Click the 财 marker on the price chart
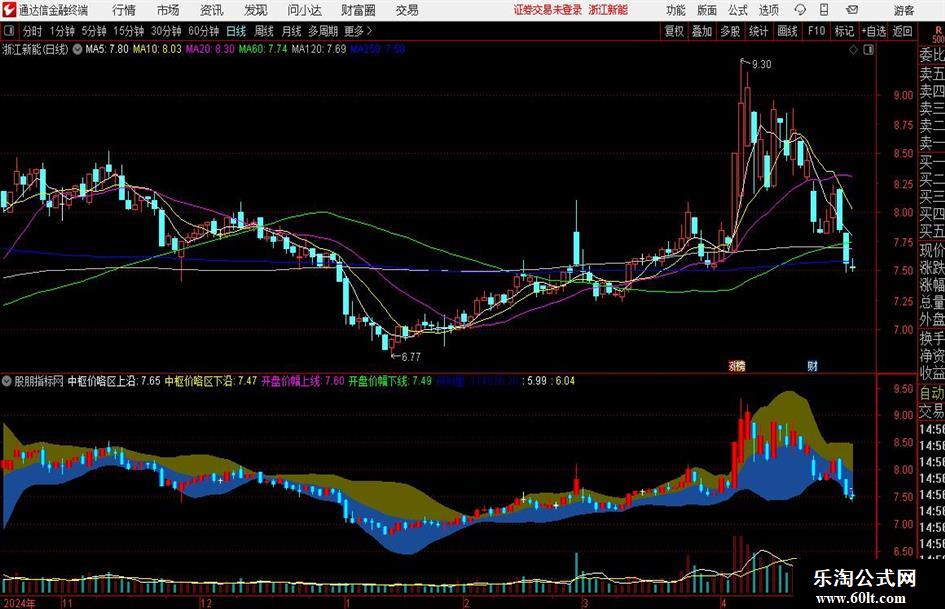 (812, 365)
